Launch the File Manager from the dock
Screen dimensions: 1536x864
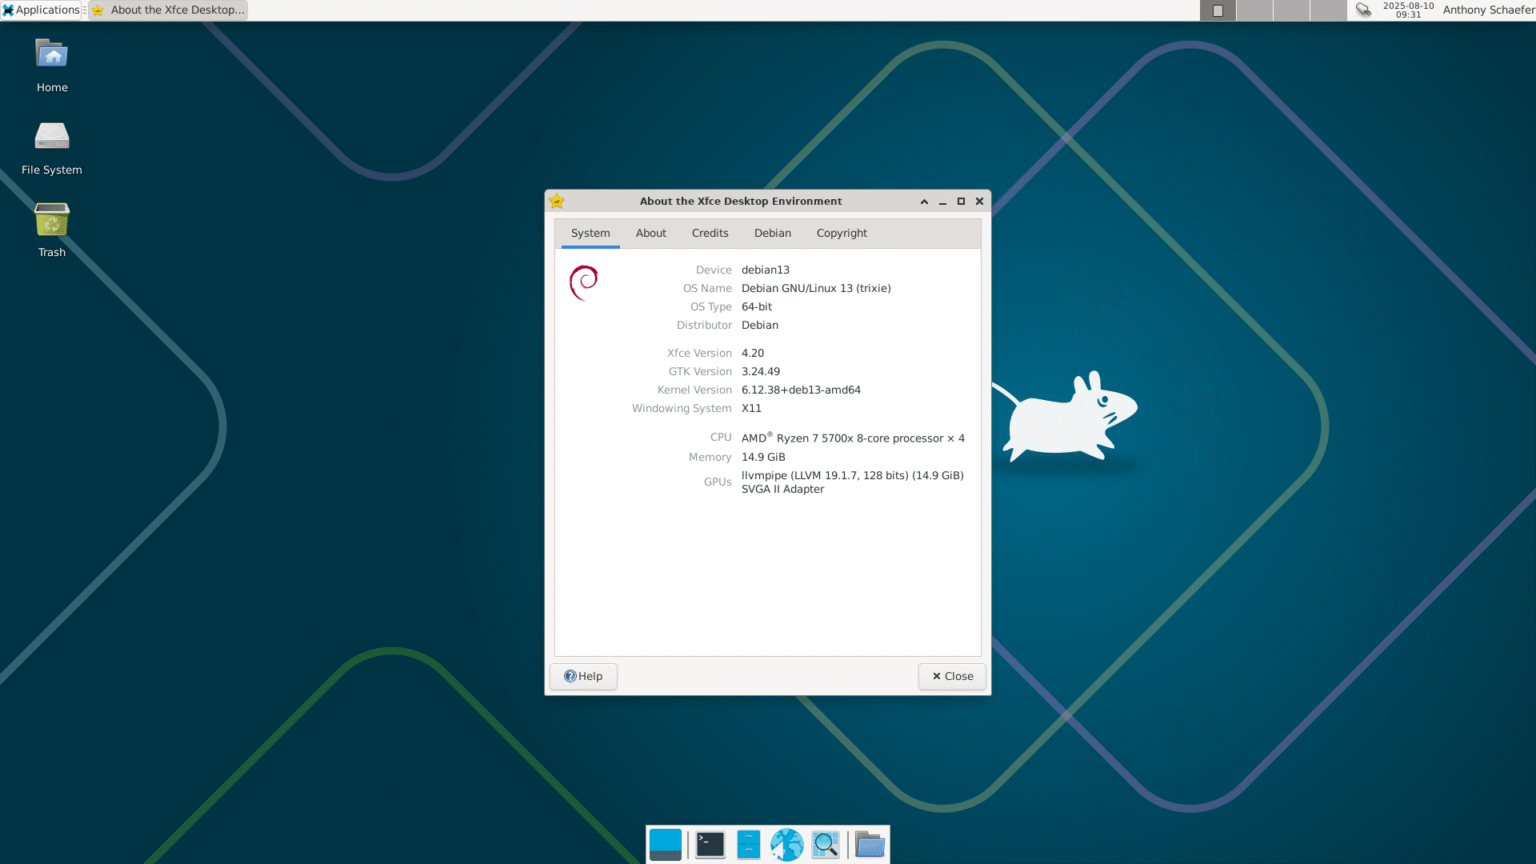(x=748, y=845)
